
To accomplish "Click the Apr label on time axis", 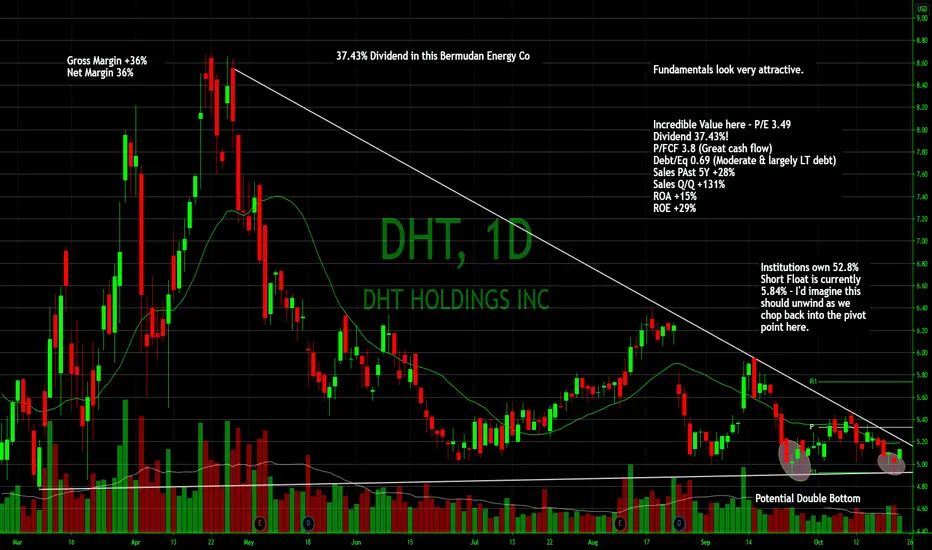I will pos(136,542).
